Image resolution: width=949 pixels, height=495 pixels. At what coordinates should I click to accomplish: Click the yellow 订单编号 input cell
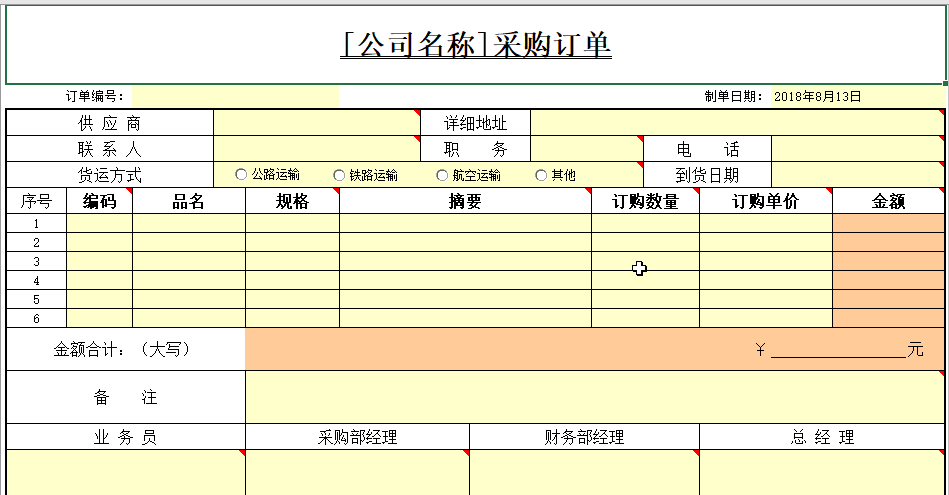pyautogui.click(x=235, y=97)
